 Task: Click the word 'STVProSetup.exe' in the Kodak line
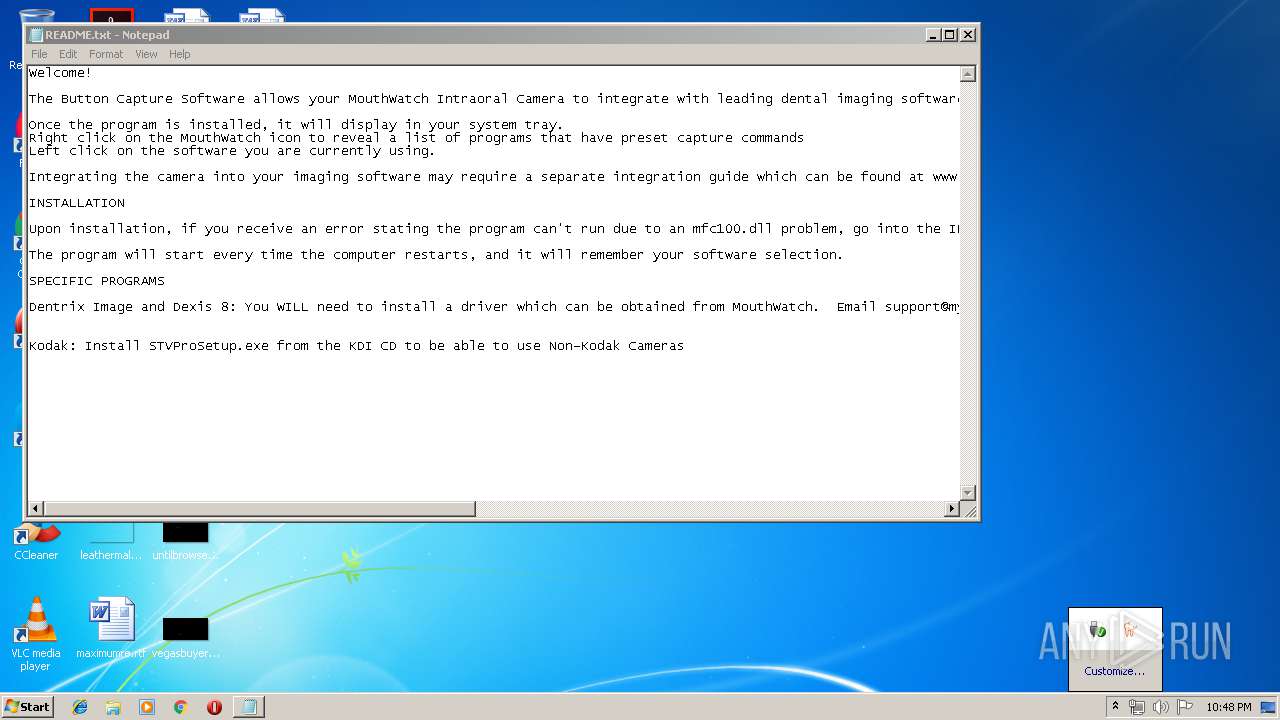[x=209, y=346]
